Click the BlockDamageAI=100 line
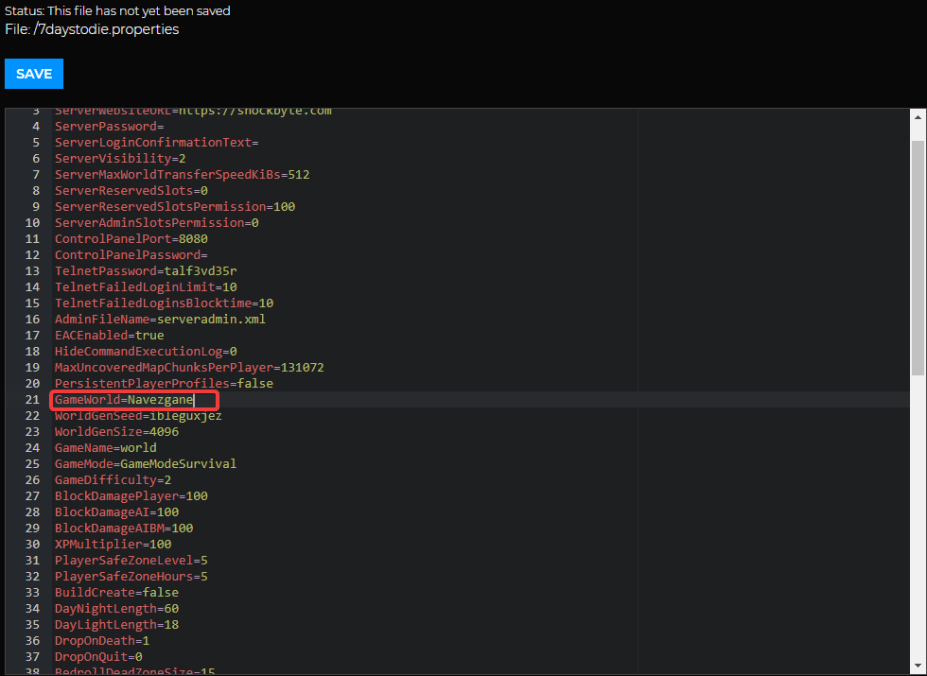Viewport: 927px width, 676px height. tap(116, 512)
